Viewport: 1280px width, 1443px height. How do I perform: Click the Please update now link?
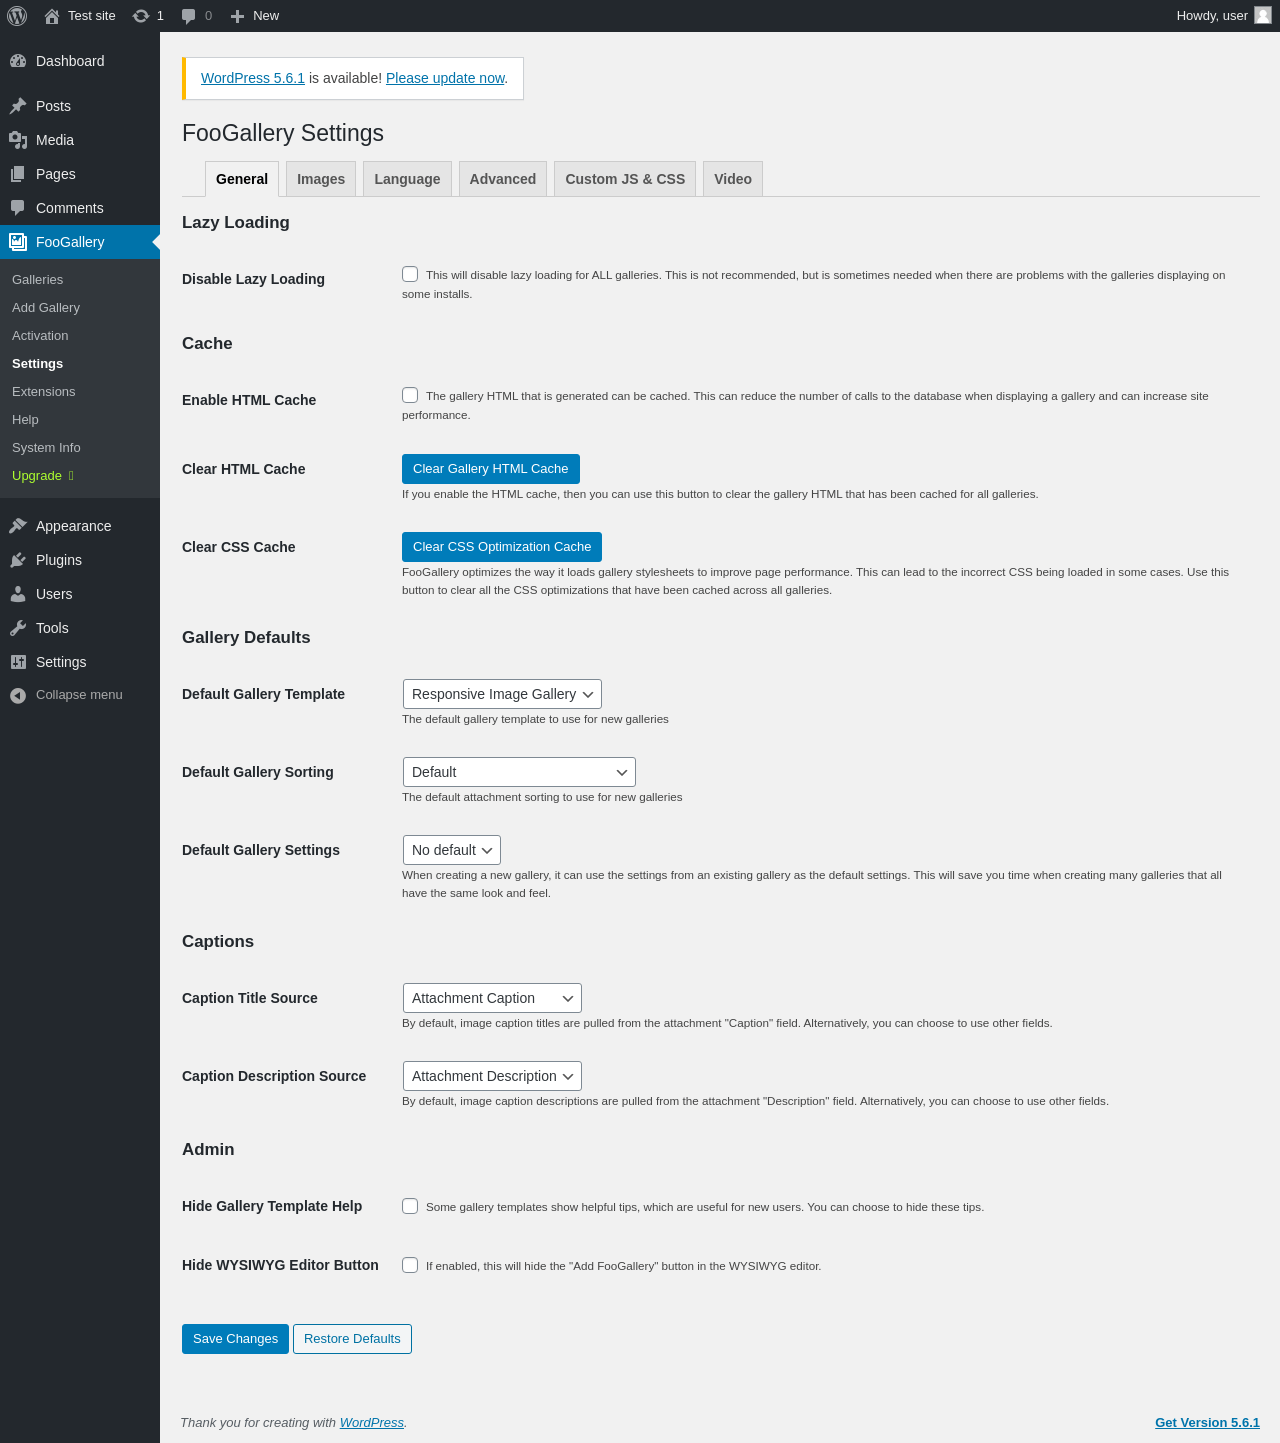tap(445, 78)
